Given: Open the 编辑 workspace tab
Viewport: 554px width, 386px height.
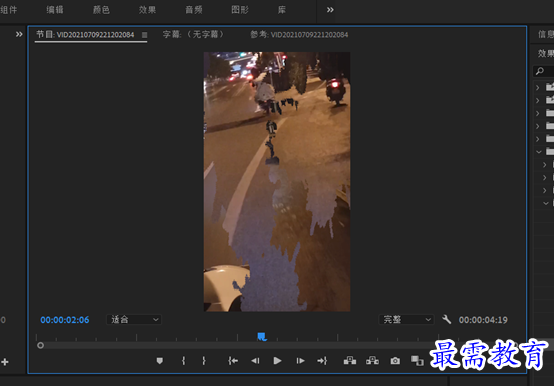Looking at the screenshot, I should 55,10.
